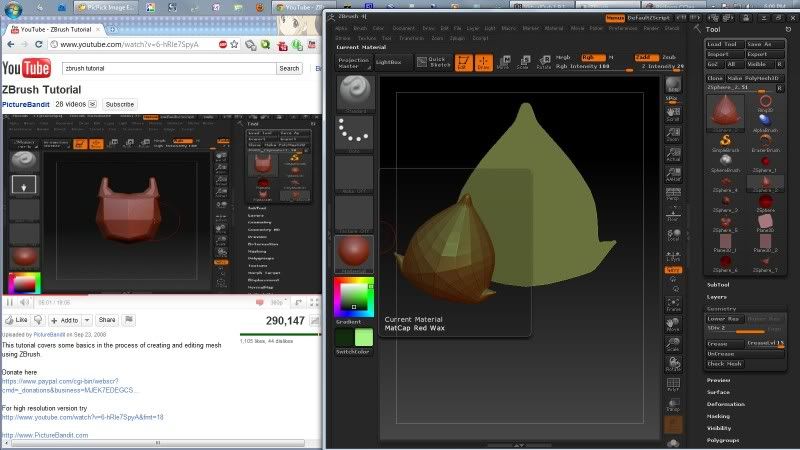Click the Actual size icon in right shelf
800x450 pixels.
click(673, 154)
